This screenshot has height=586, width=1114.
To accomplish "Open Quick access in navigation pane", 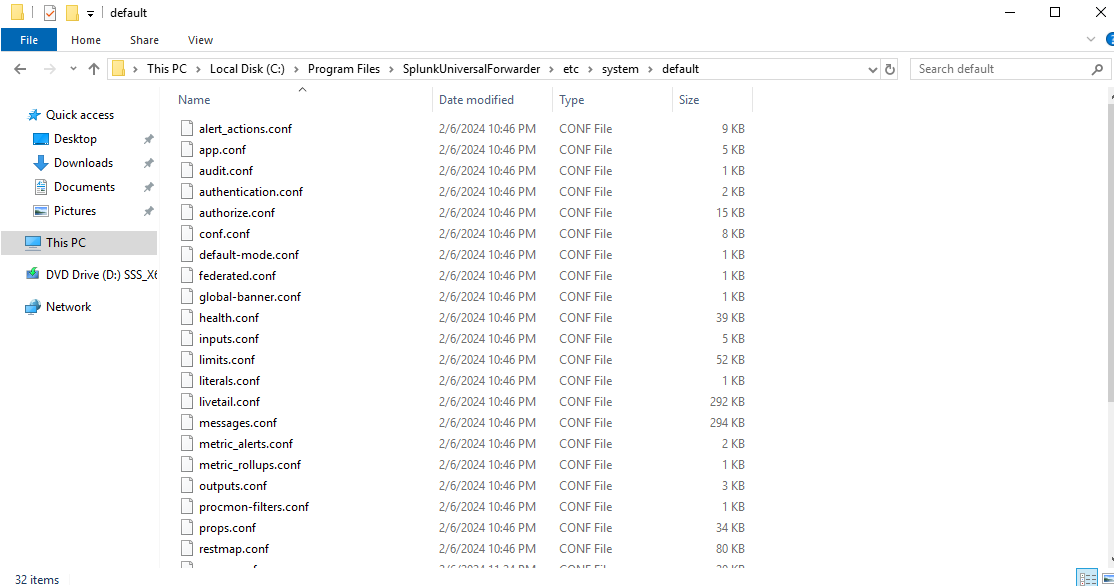I will point(80,115).
